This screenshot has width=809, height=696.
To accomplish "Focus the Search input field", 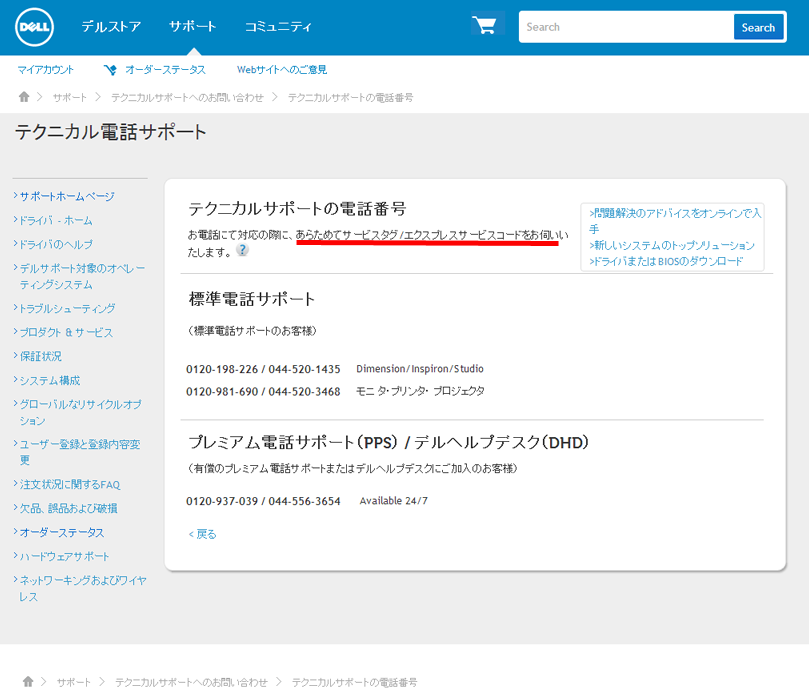I will pos(625,27).
